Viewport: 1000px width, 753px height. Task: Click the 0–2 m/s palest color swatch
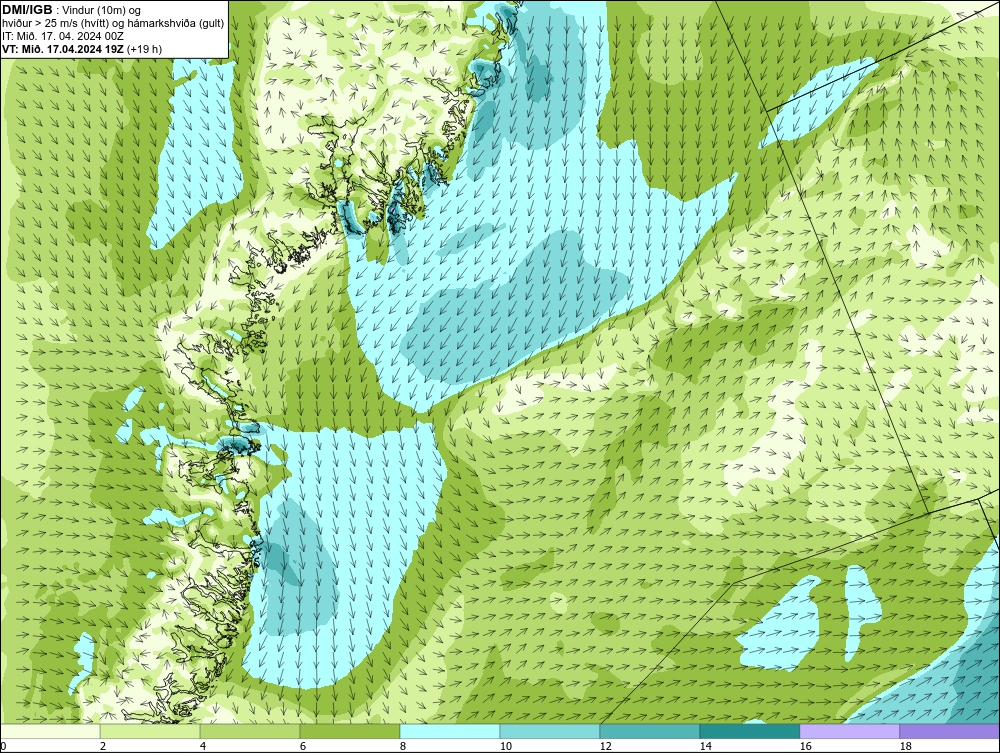tap(50, 731)
